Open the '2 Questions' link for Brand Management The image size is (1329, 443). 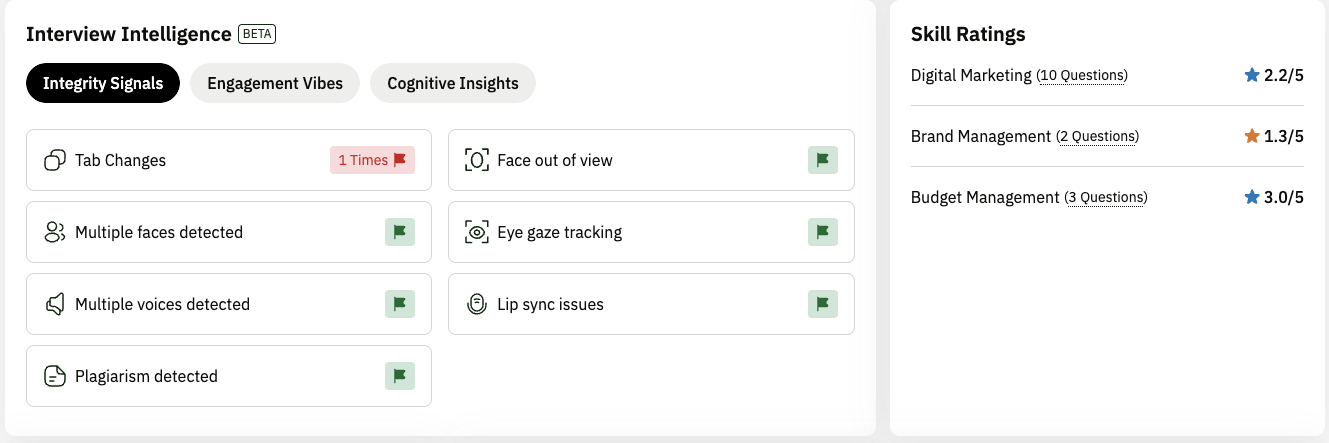[1097, 136]
